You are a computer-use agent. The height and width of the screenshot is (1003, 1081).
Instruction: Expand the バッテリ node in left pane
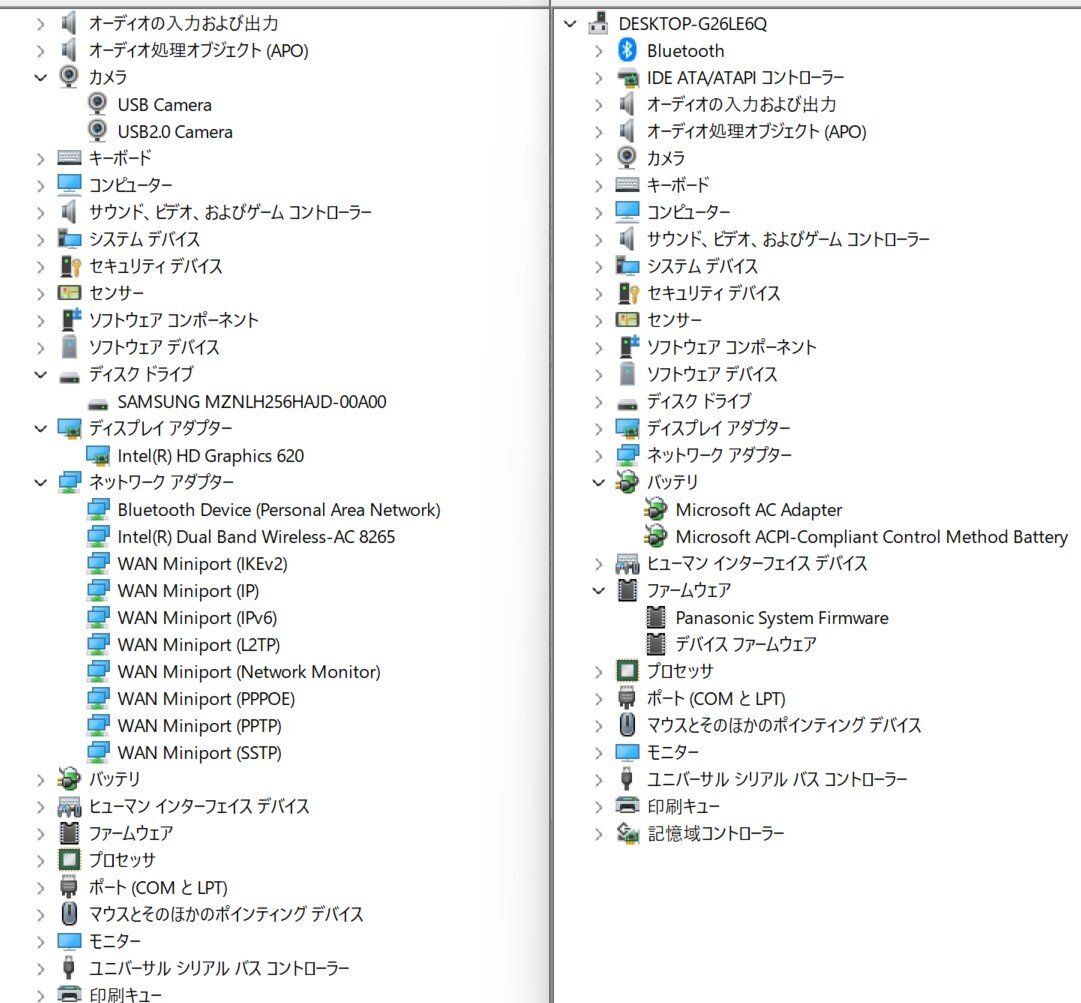click(x=41, y=779)
